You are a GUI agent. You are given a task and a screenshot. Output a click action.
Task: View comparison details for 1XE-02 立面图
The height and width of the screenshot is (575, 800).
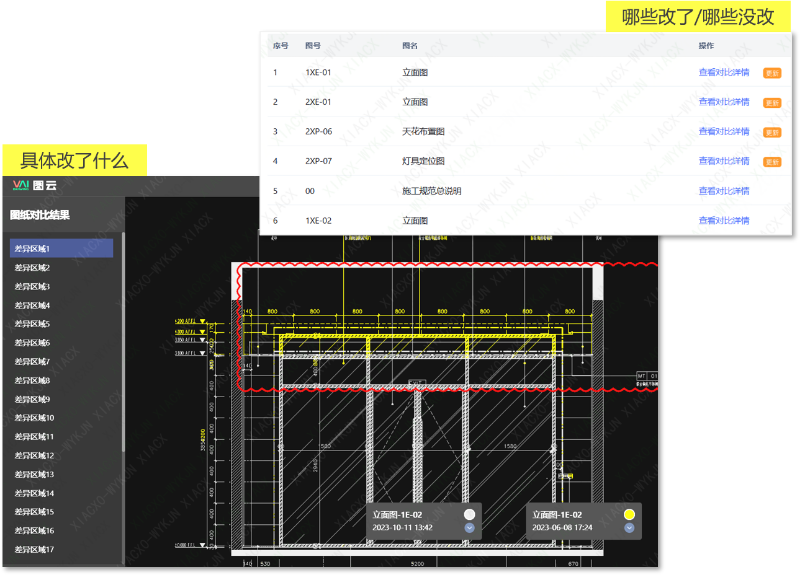point(724,220)
